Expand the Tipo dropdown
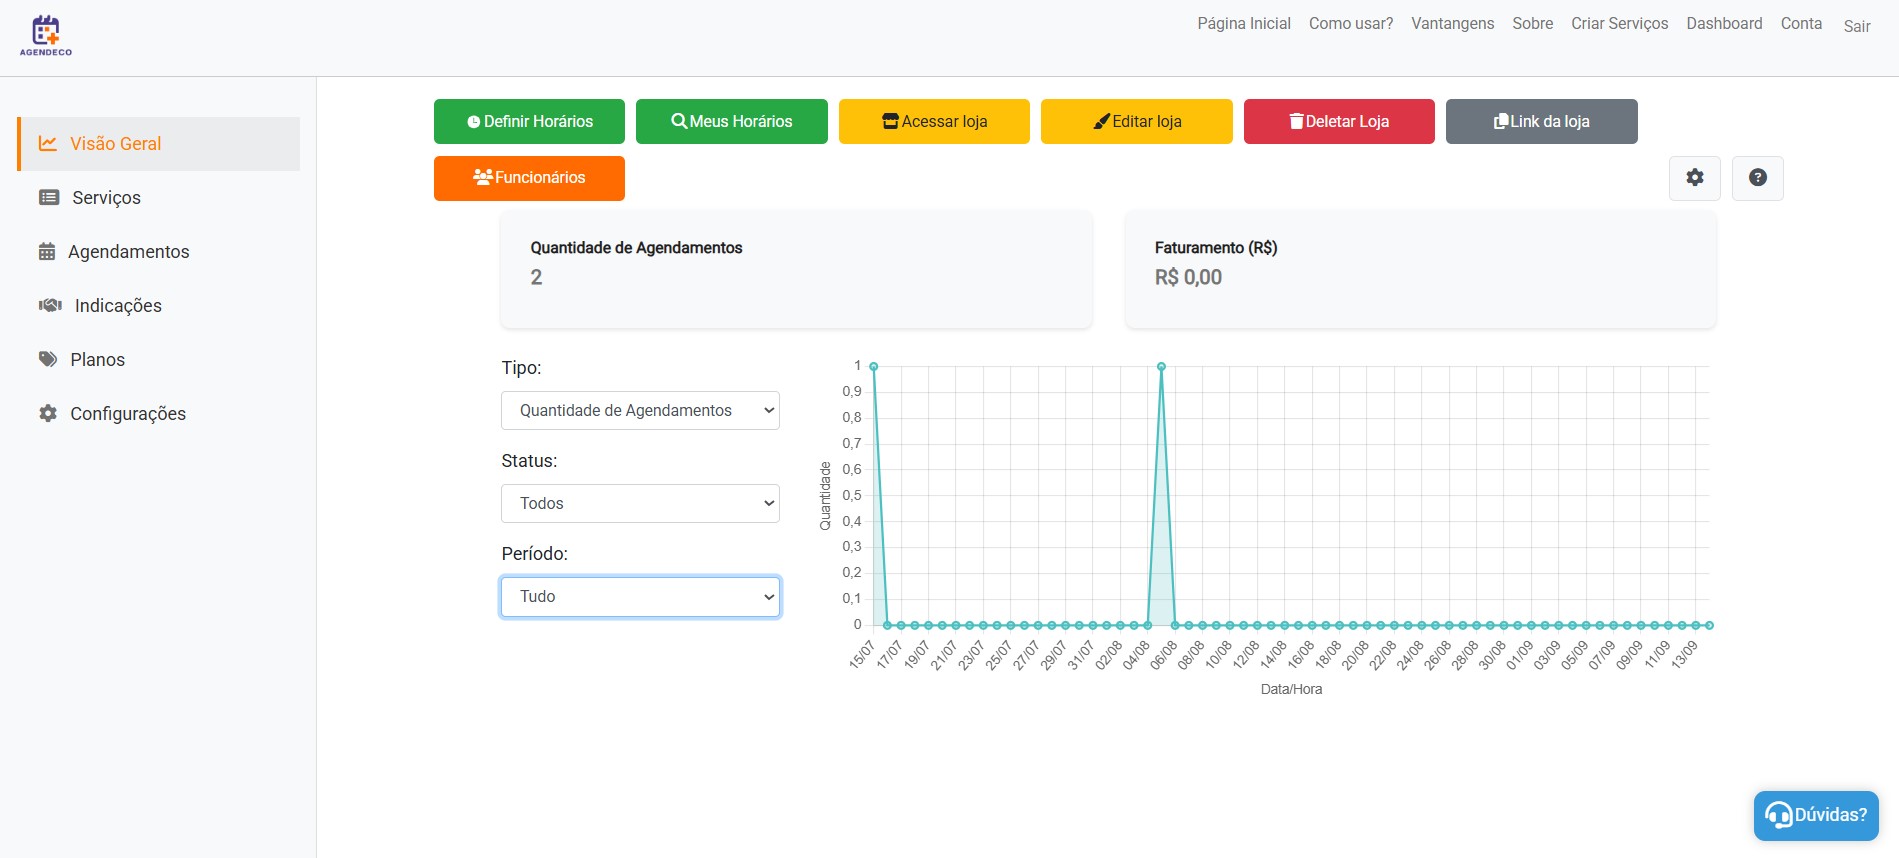1899x858 pixels. tap(640, 411)
